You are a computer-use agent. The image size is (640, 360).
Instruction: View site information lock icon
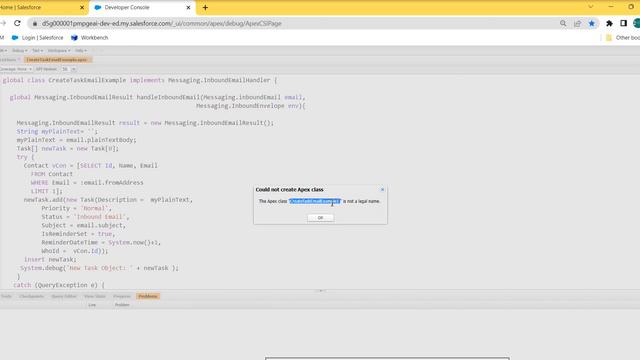point(35,24)
